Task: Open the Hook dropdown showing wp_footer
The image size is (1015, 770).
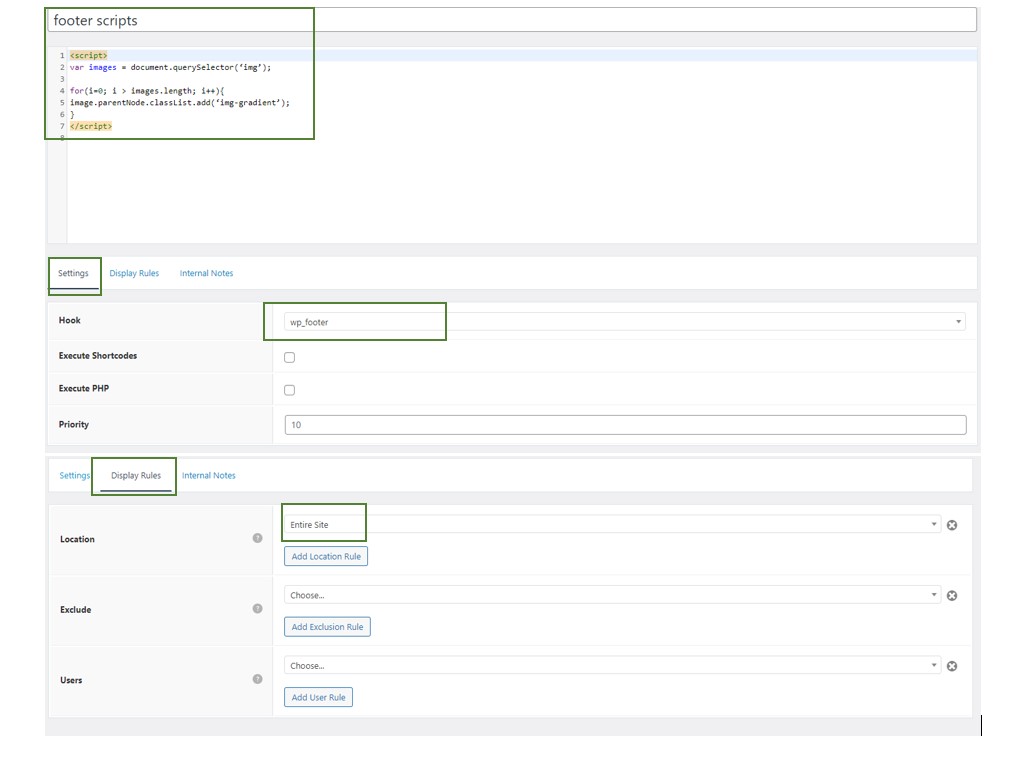Action: (625, 322)
